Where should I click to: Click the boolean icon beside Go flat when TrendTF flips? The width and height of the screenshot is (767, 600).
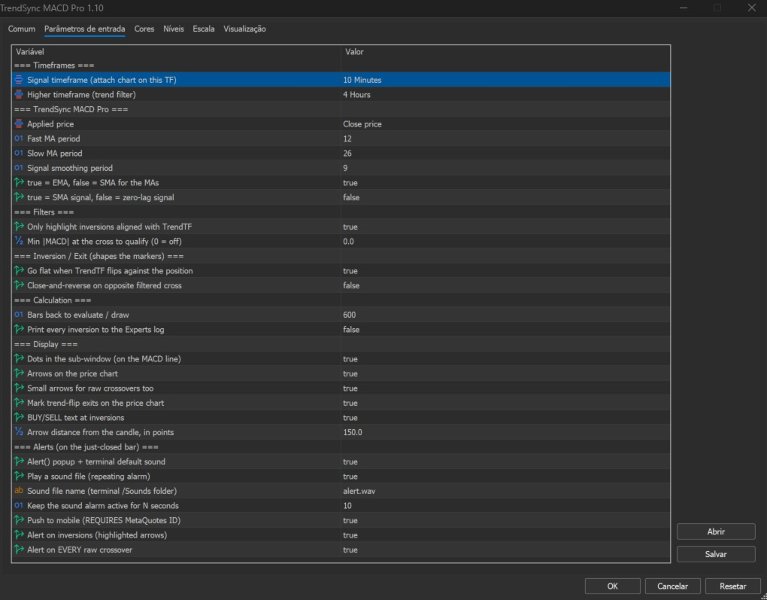[x=19, y=270]
